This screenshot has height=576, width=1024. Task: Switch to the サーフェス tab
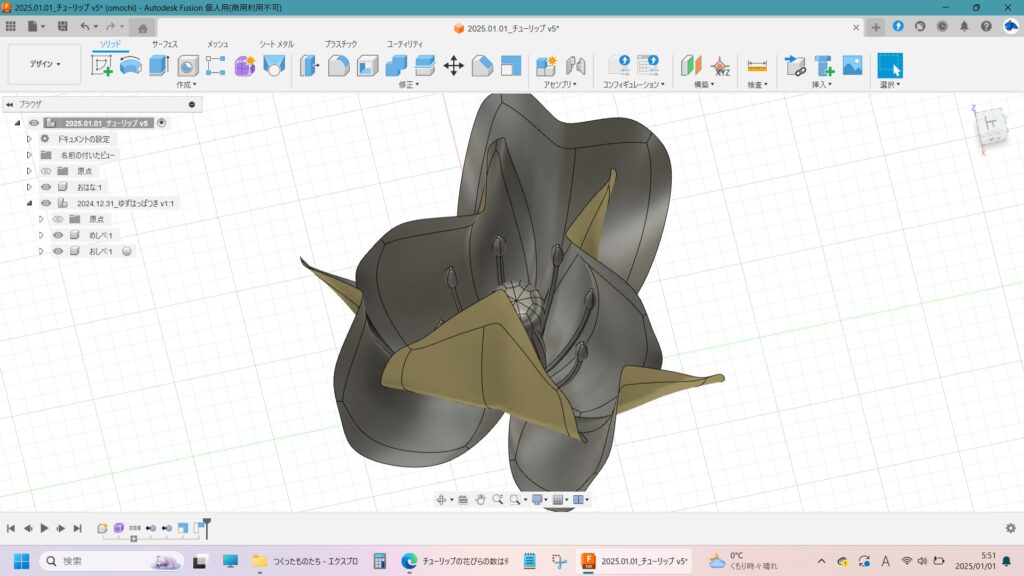[166, 44]
